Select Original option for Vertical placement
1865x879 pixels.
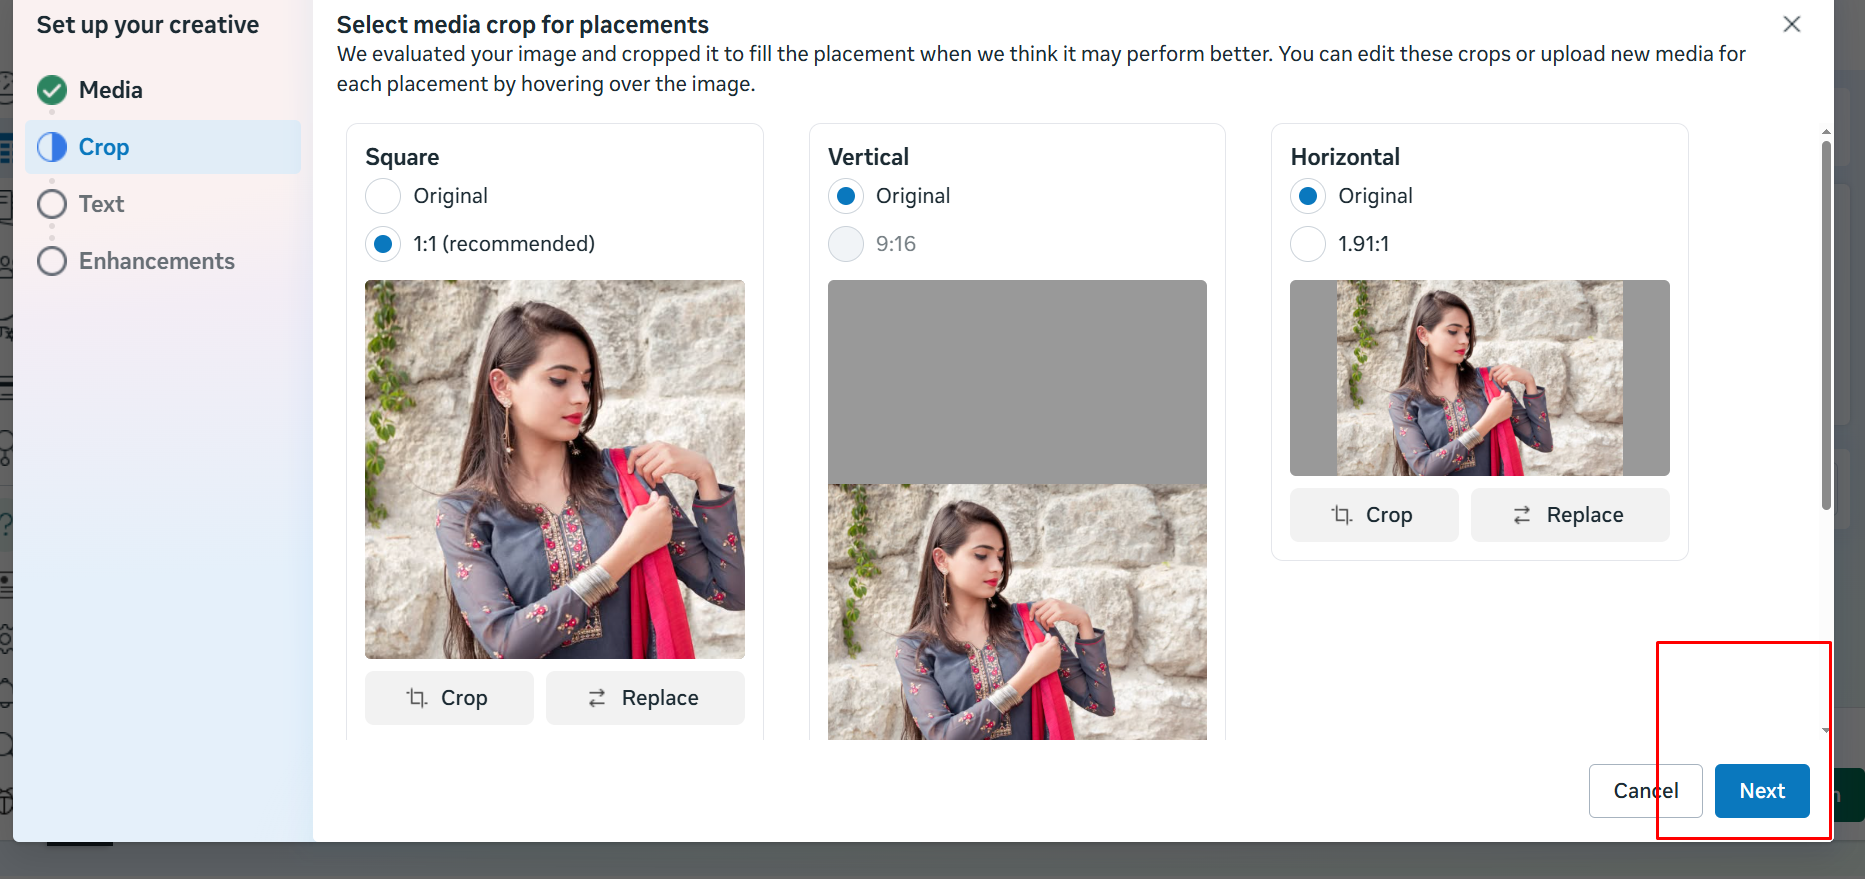pos(846,196)
